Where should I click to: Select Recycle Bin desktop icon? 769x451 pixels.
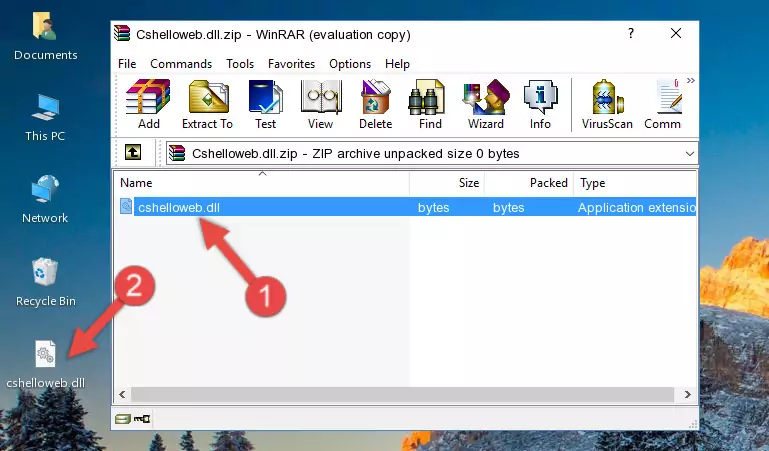(x=45, y=282)
